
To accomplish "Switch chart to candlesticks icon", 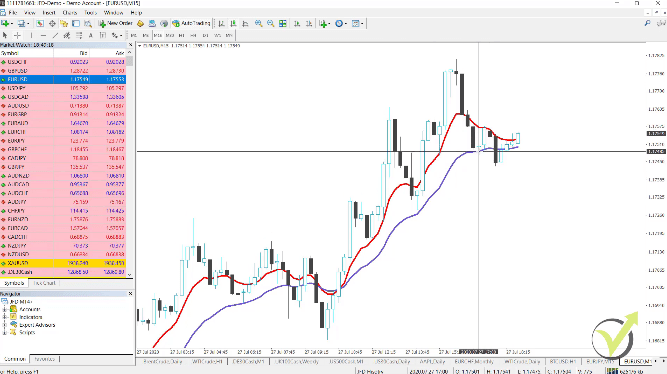I will (233, 23).
